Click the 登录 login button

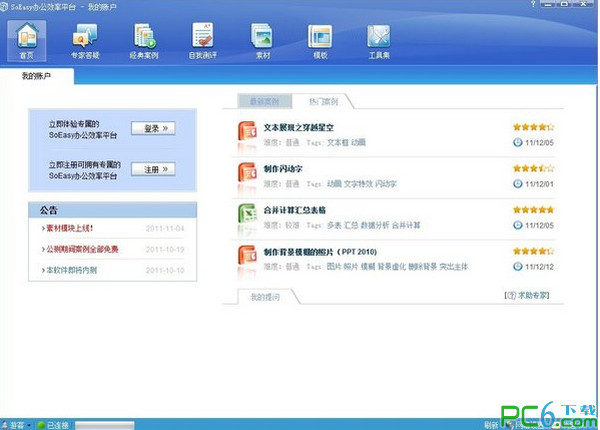click(153, 129)
